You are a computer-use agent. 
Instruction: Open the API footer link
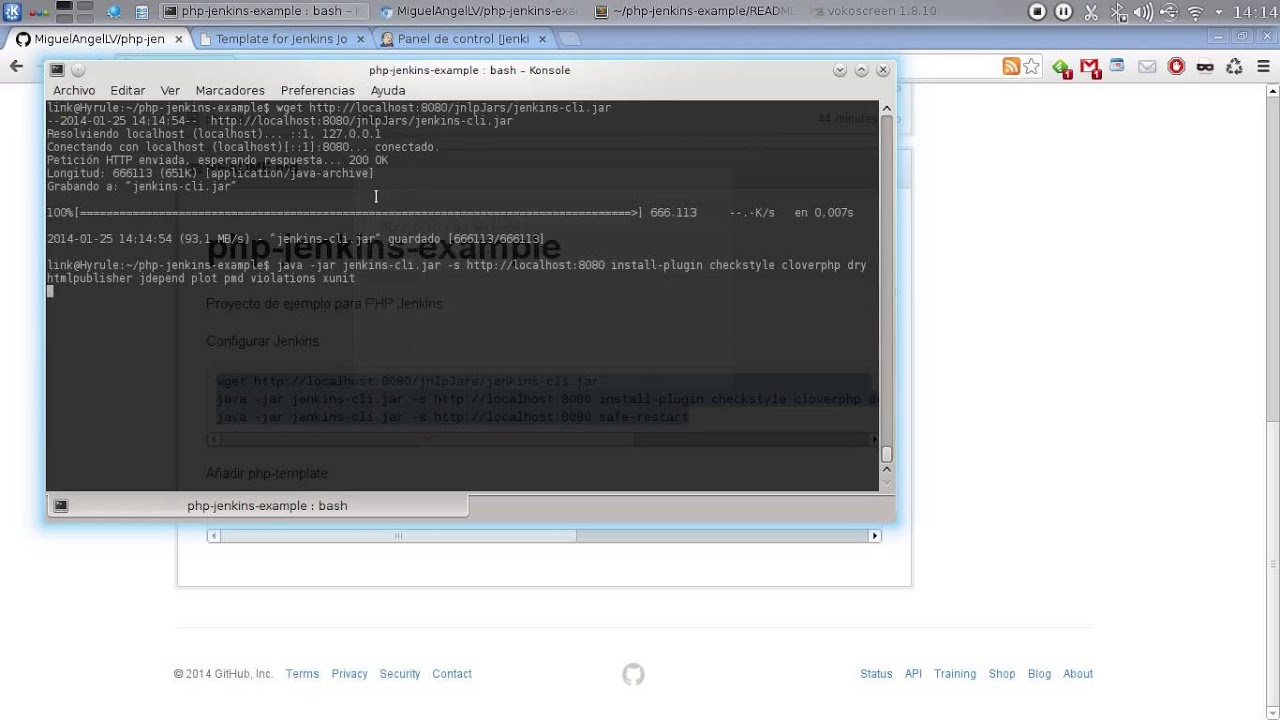pos(913,674)
